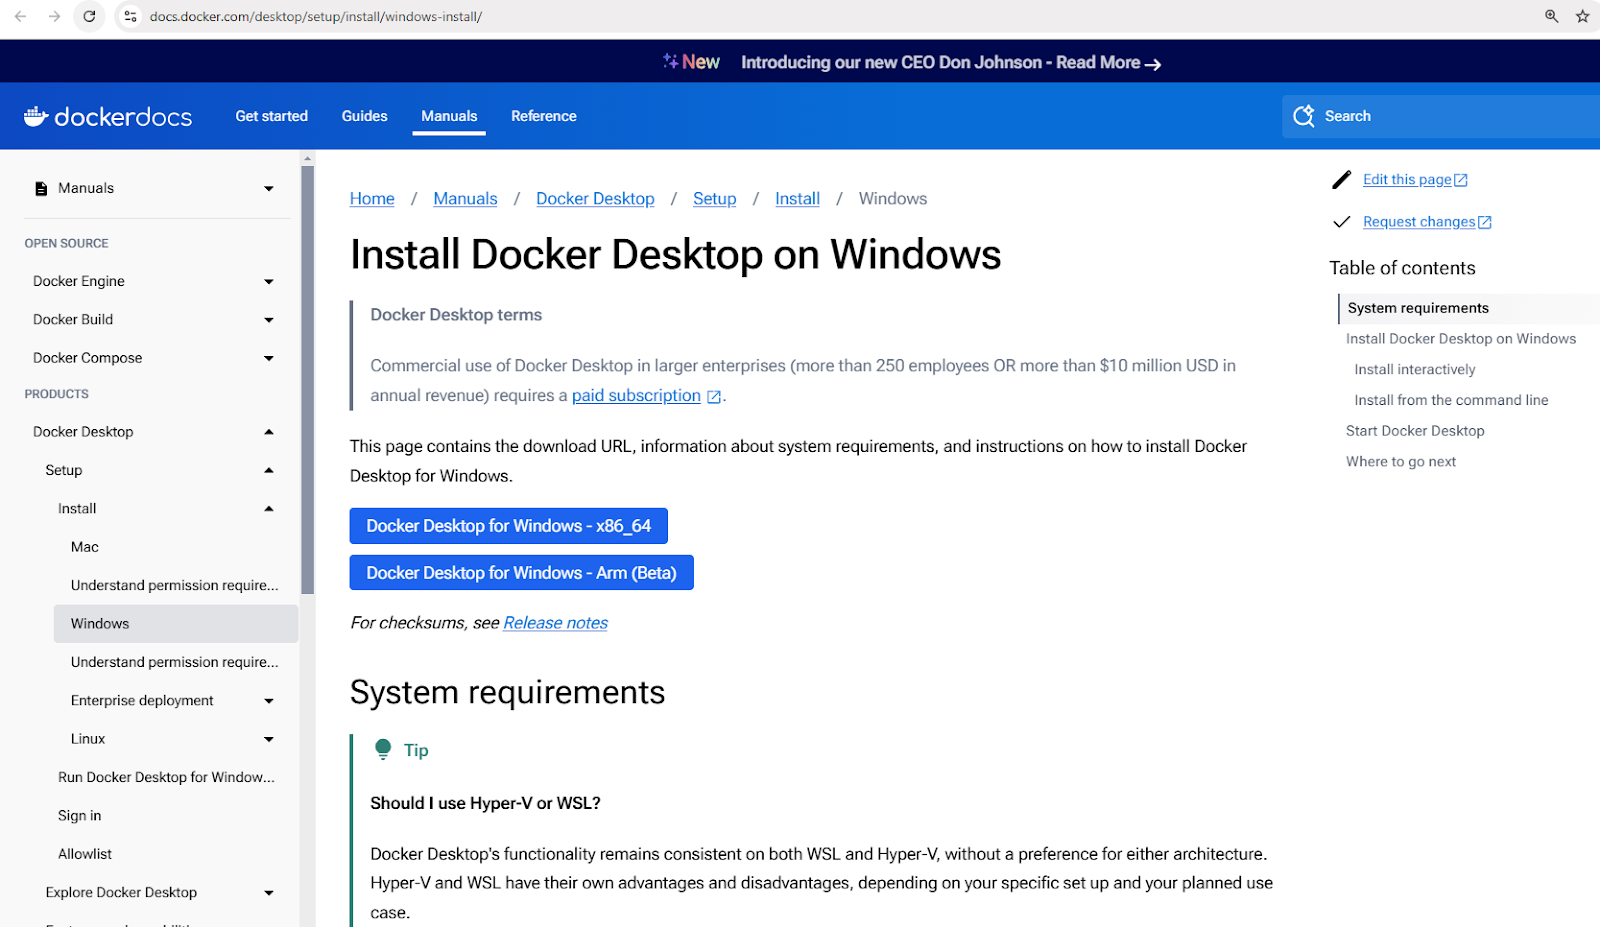Screen dimensions: 1600x927
Task: Click the Setup breadcrumb link
Action: [x=715, y=199]
